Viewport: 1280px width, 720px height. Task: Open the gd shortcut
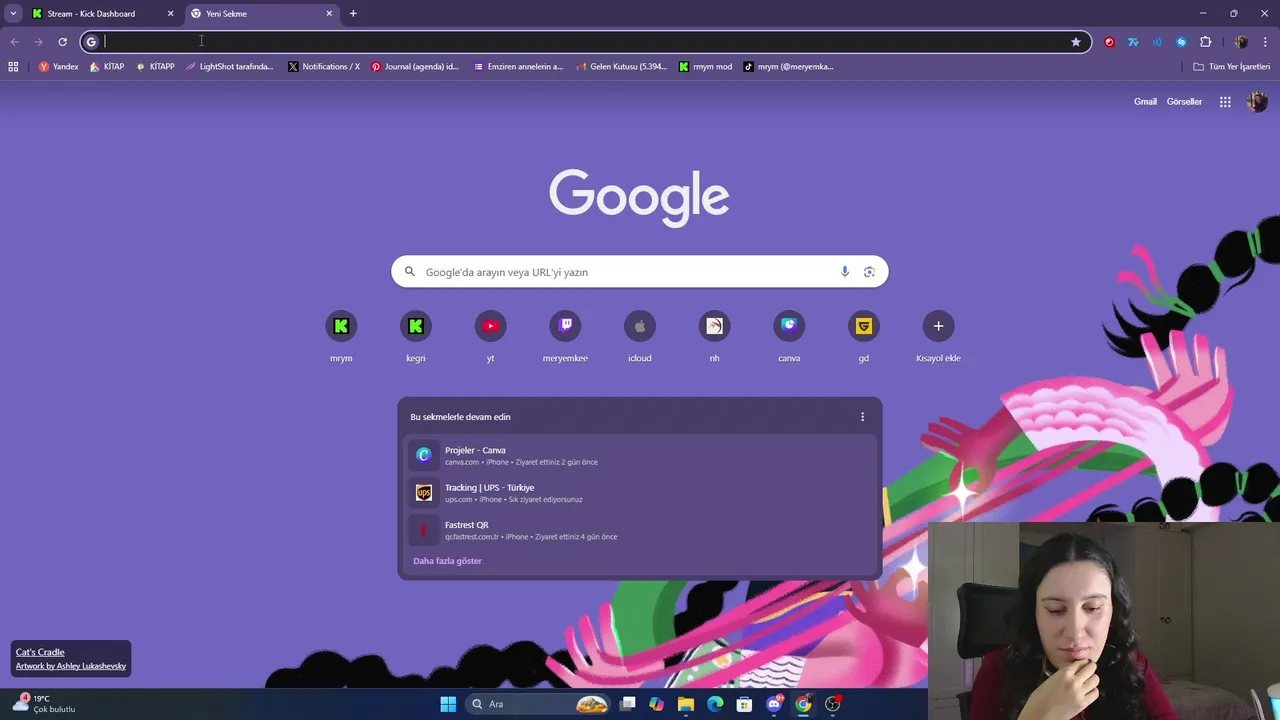point(864,337)
